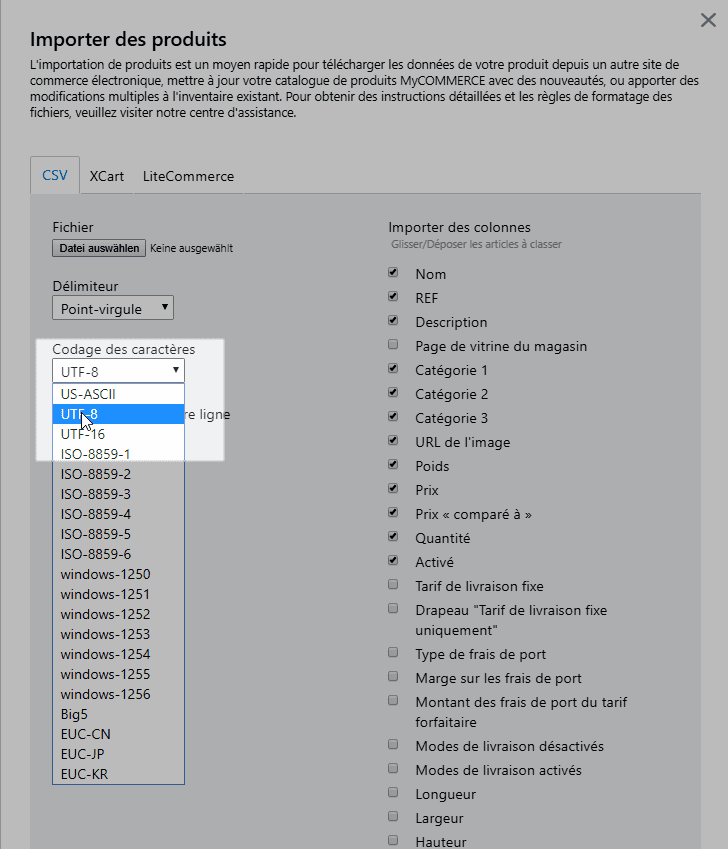728x849 pixels.
Task: Enable Tarif de livraison fixe checkbox
Action: (393, 584)
